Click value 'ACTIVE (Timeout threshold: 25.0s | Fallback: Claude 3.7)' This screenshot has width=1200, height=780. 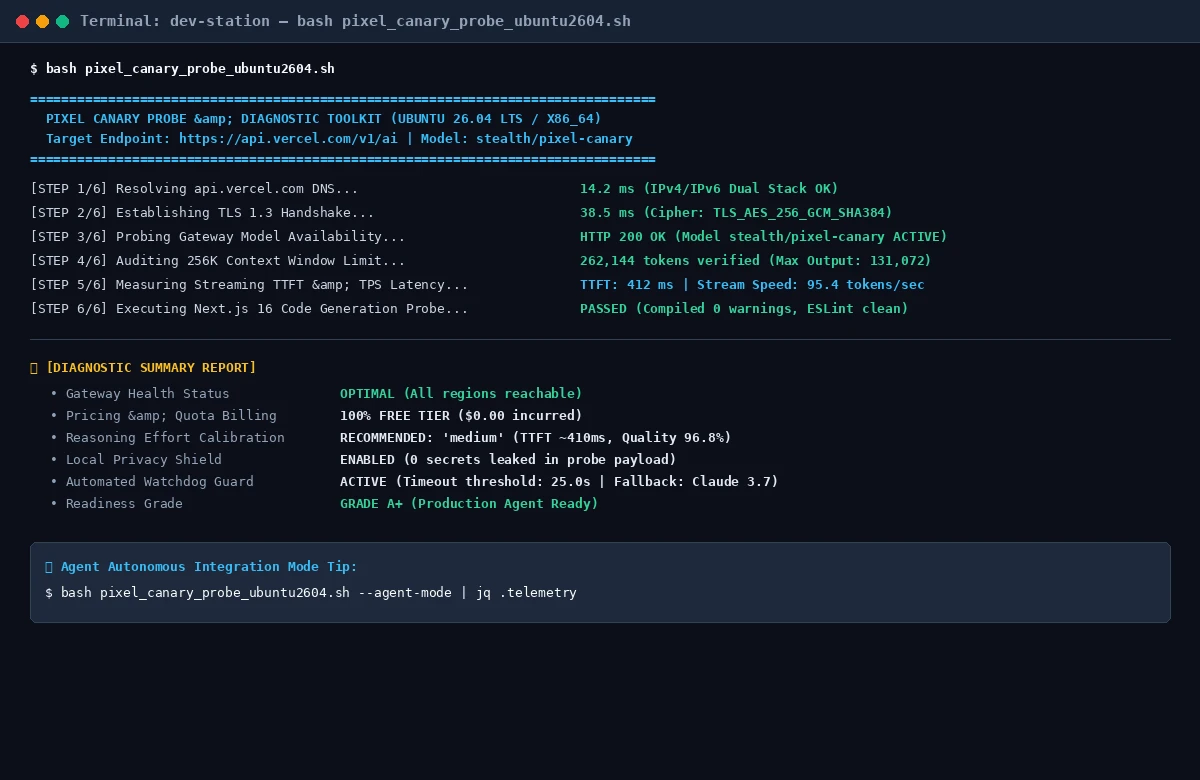pos(559,482)
